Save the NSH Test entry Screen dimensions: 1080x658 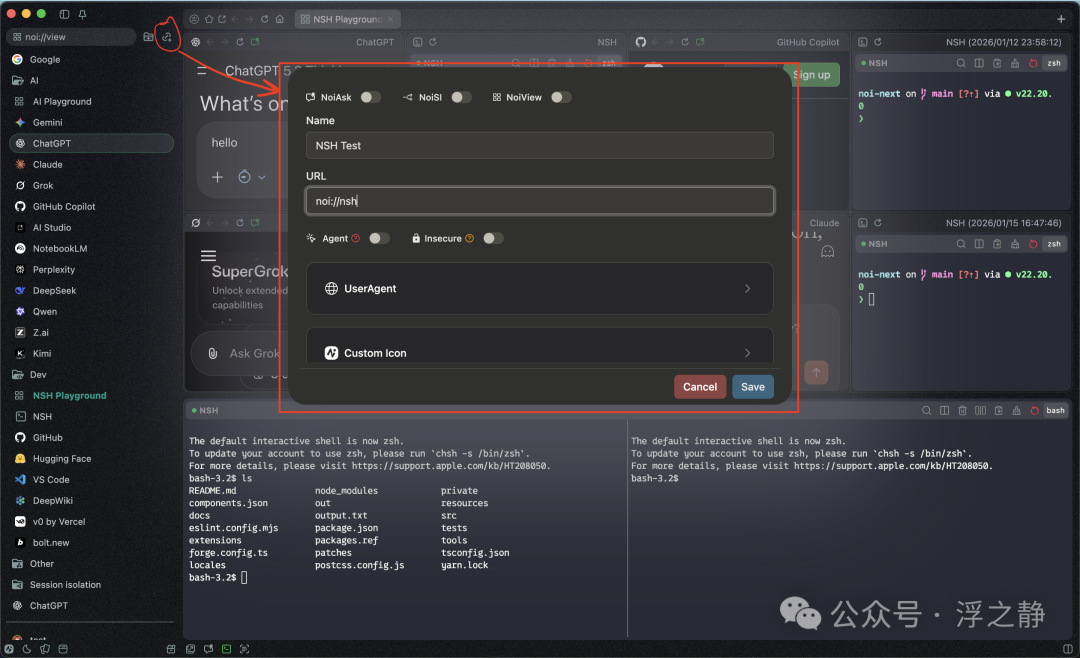(753, 387)
